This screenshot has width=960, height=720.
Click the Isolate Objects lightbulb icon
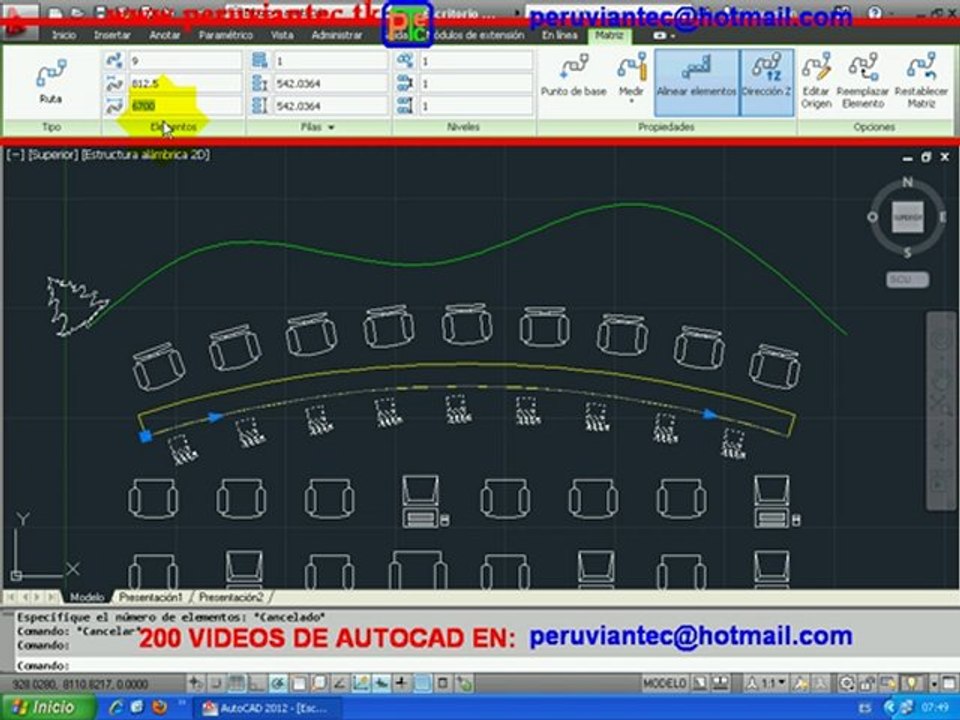[x=912, y=683]
